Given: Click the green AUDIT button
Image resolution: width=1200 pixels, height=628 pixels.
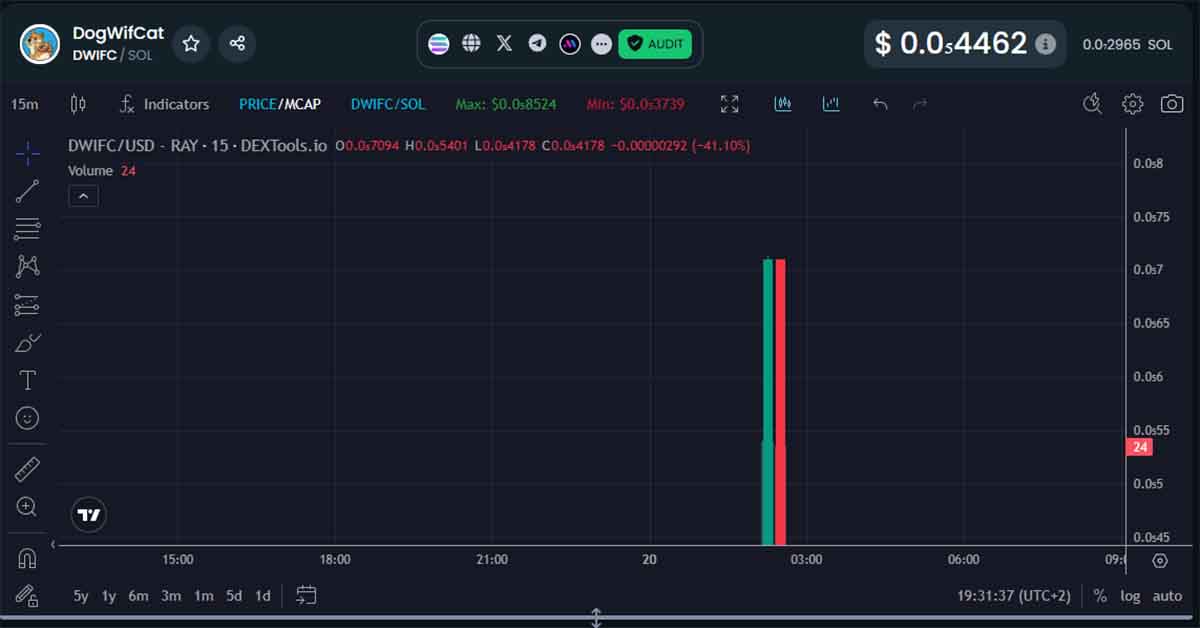Looking at the screenshot, I should 655,44.
